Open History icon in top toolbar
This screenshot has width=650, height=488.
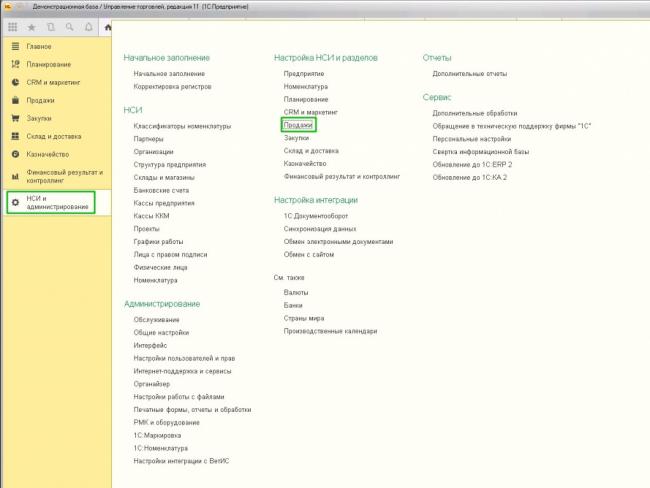coord(51,27)
